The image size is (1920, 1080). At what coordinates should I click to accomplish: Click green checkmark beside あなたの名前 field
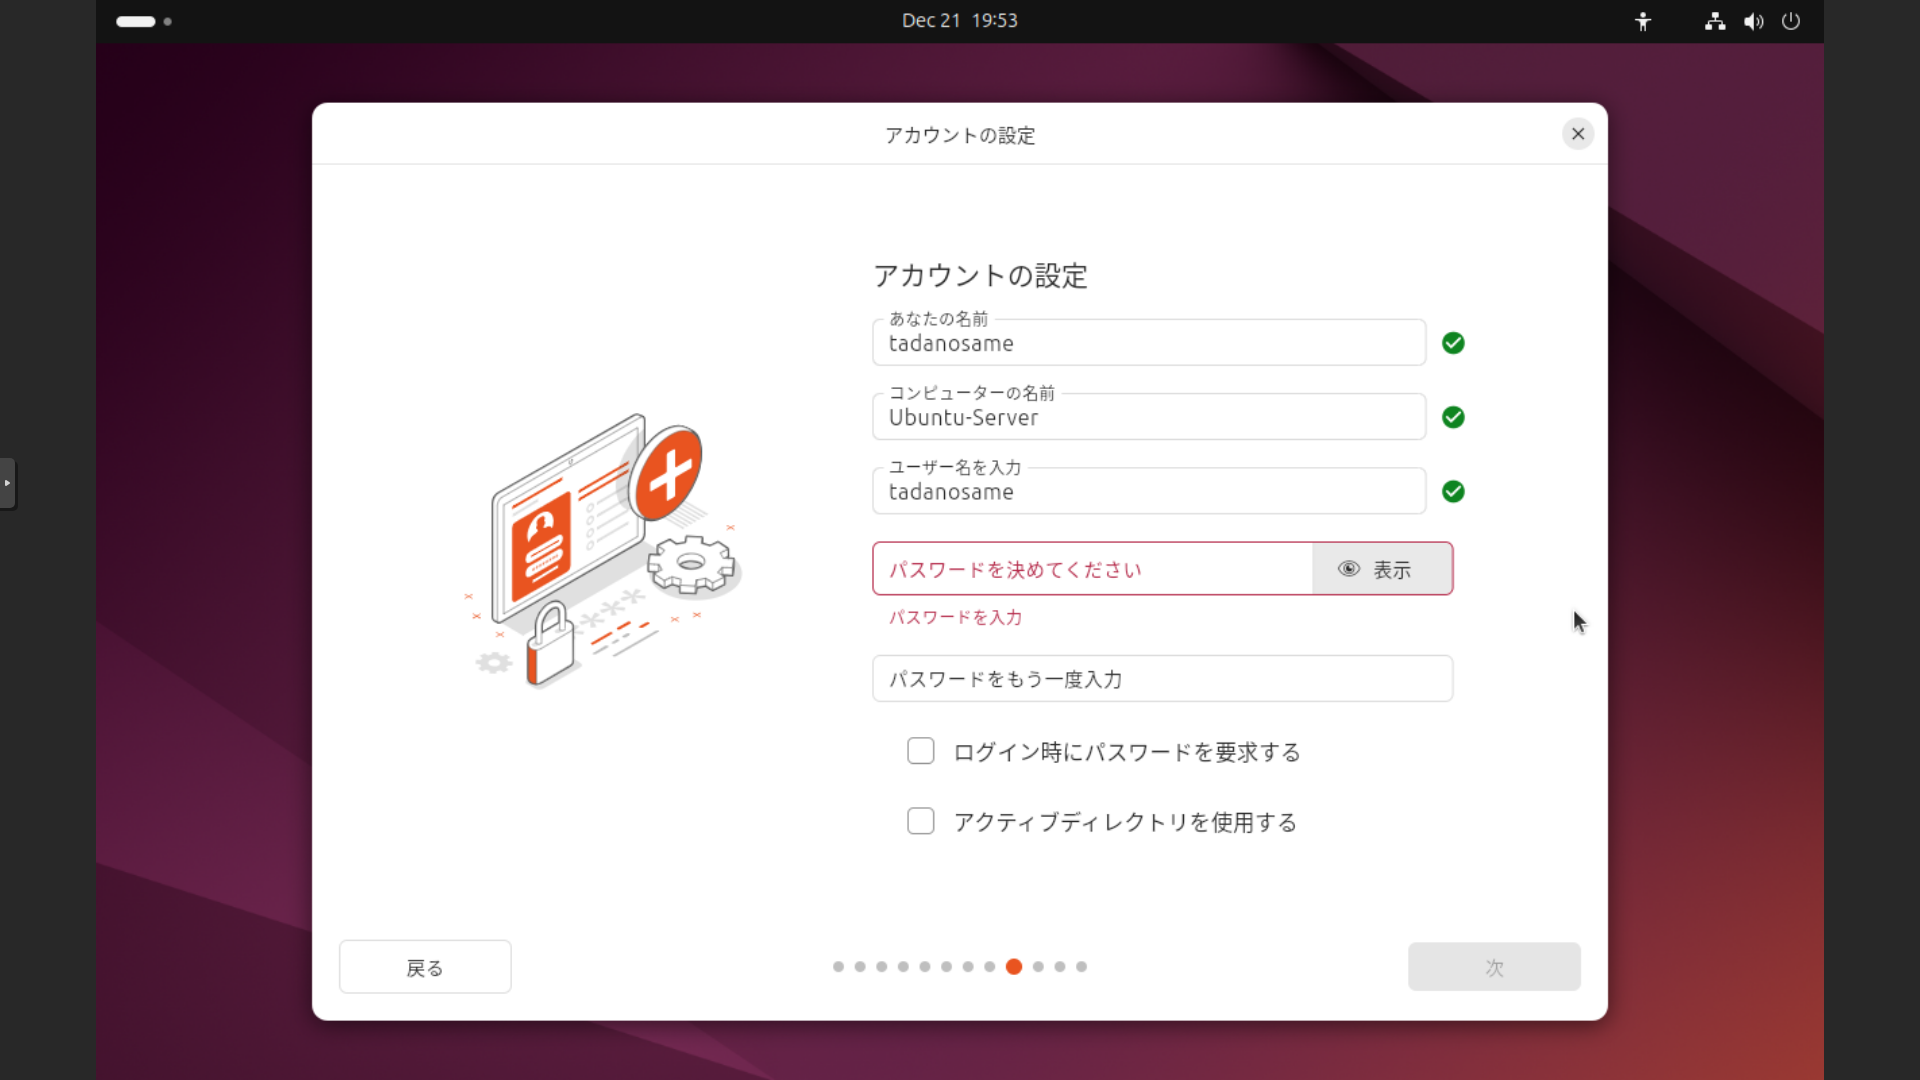(x=1453, y=343)
